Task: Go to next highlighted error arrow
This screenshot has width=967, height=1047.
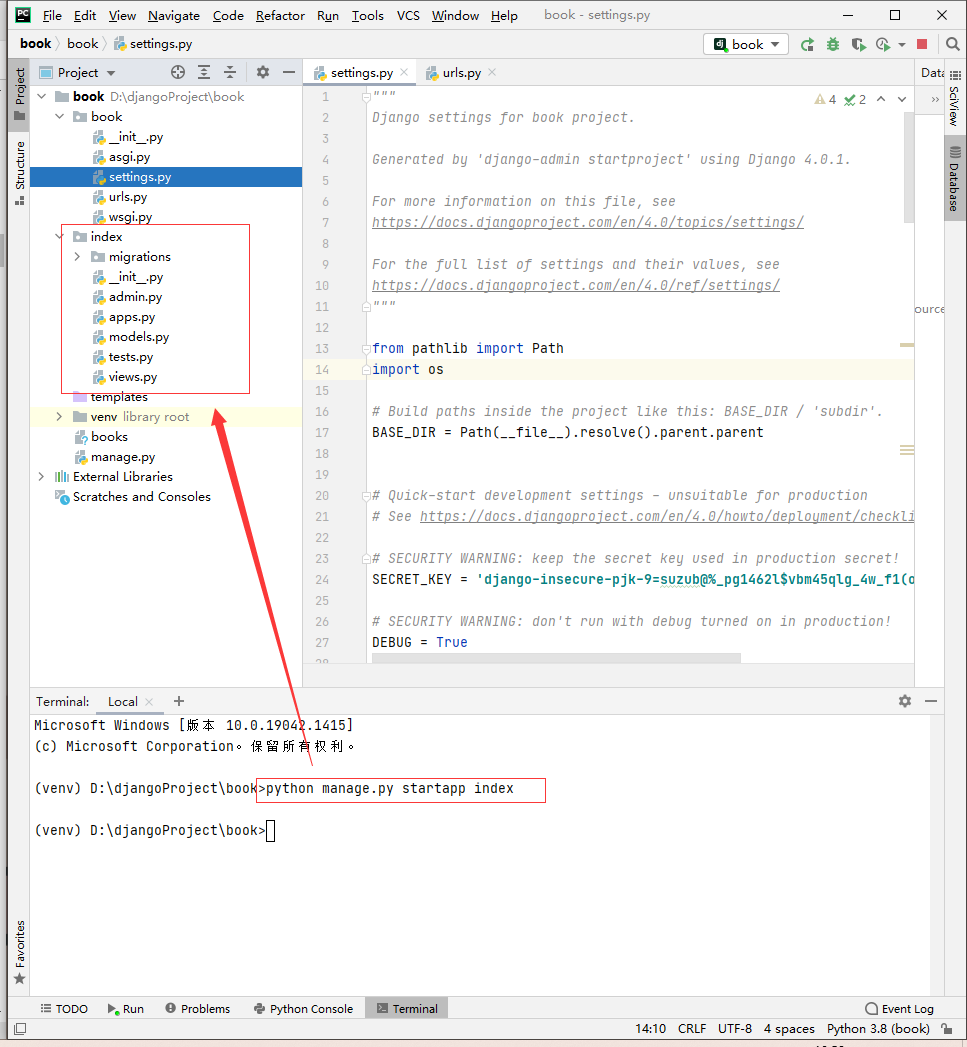Action: 902,99
